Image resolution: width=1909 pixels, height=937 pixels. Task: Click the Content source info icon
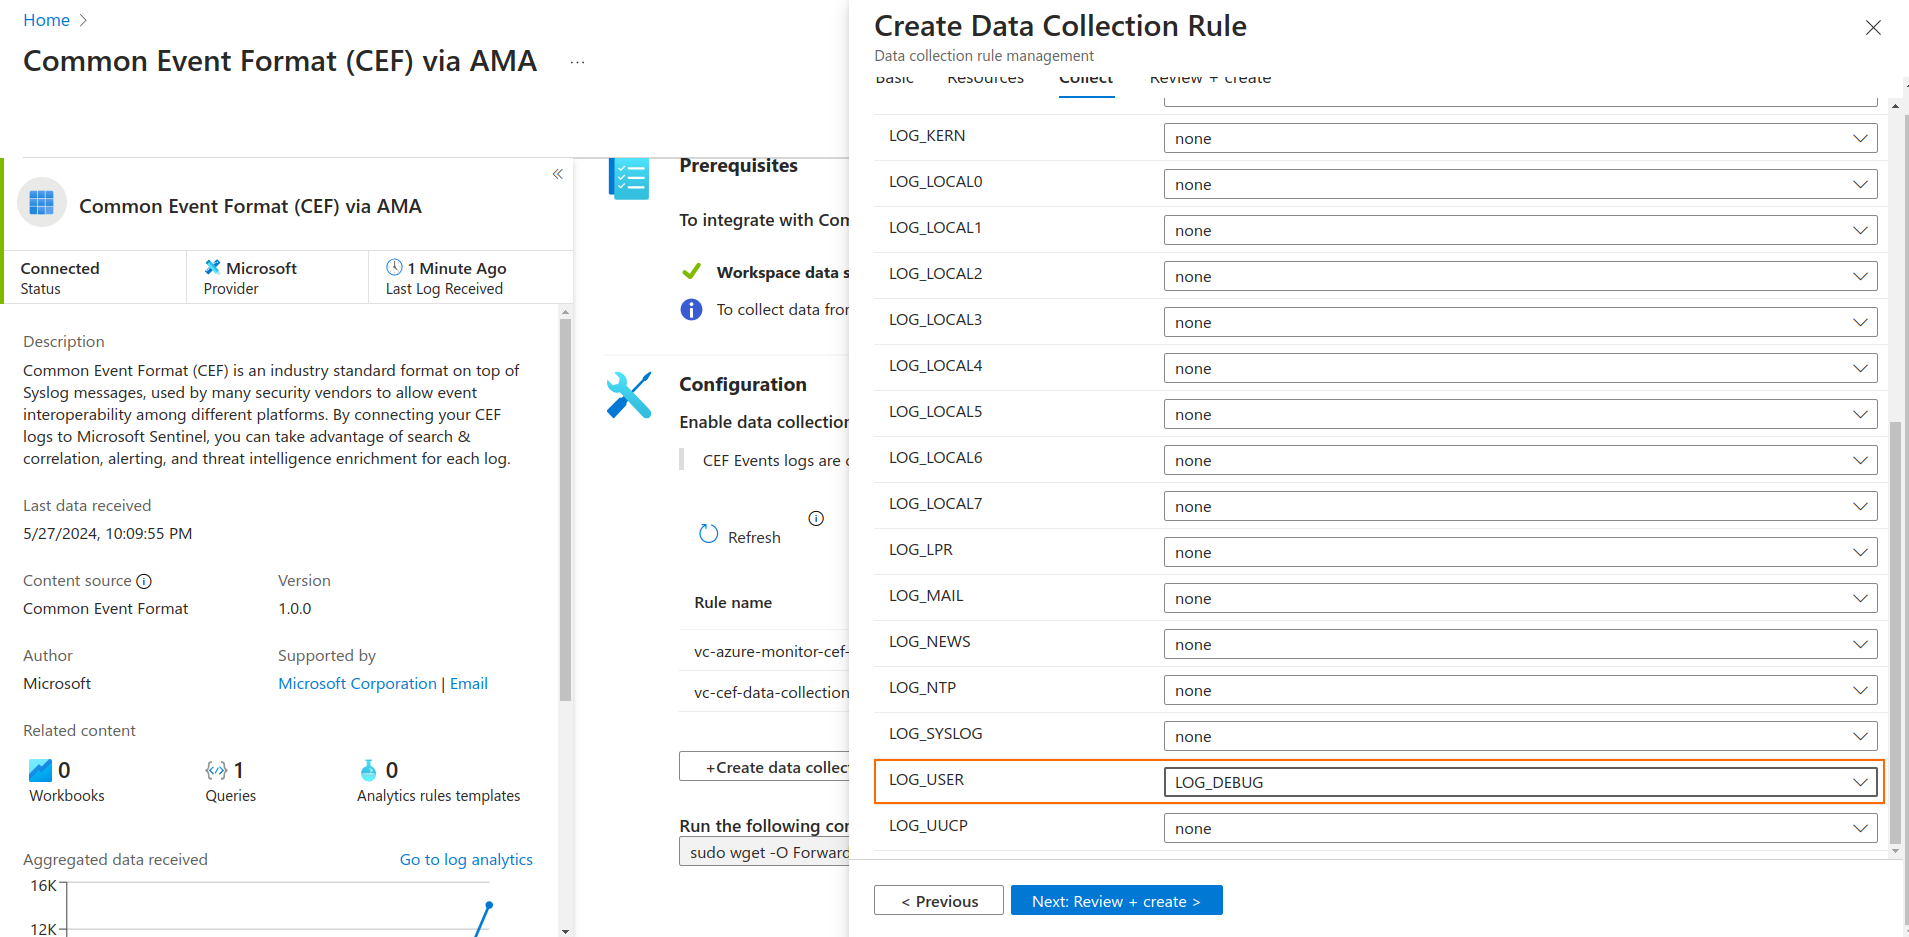click(x=144, y=581)
